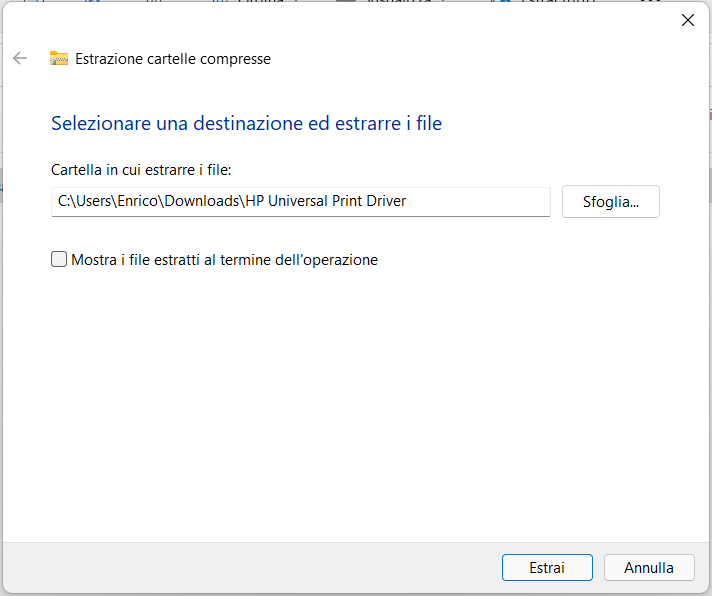The width and height of the screenshot is (712, 596).
Task: Click the destination folder path field
Action: [301, 201]
